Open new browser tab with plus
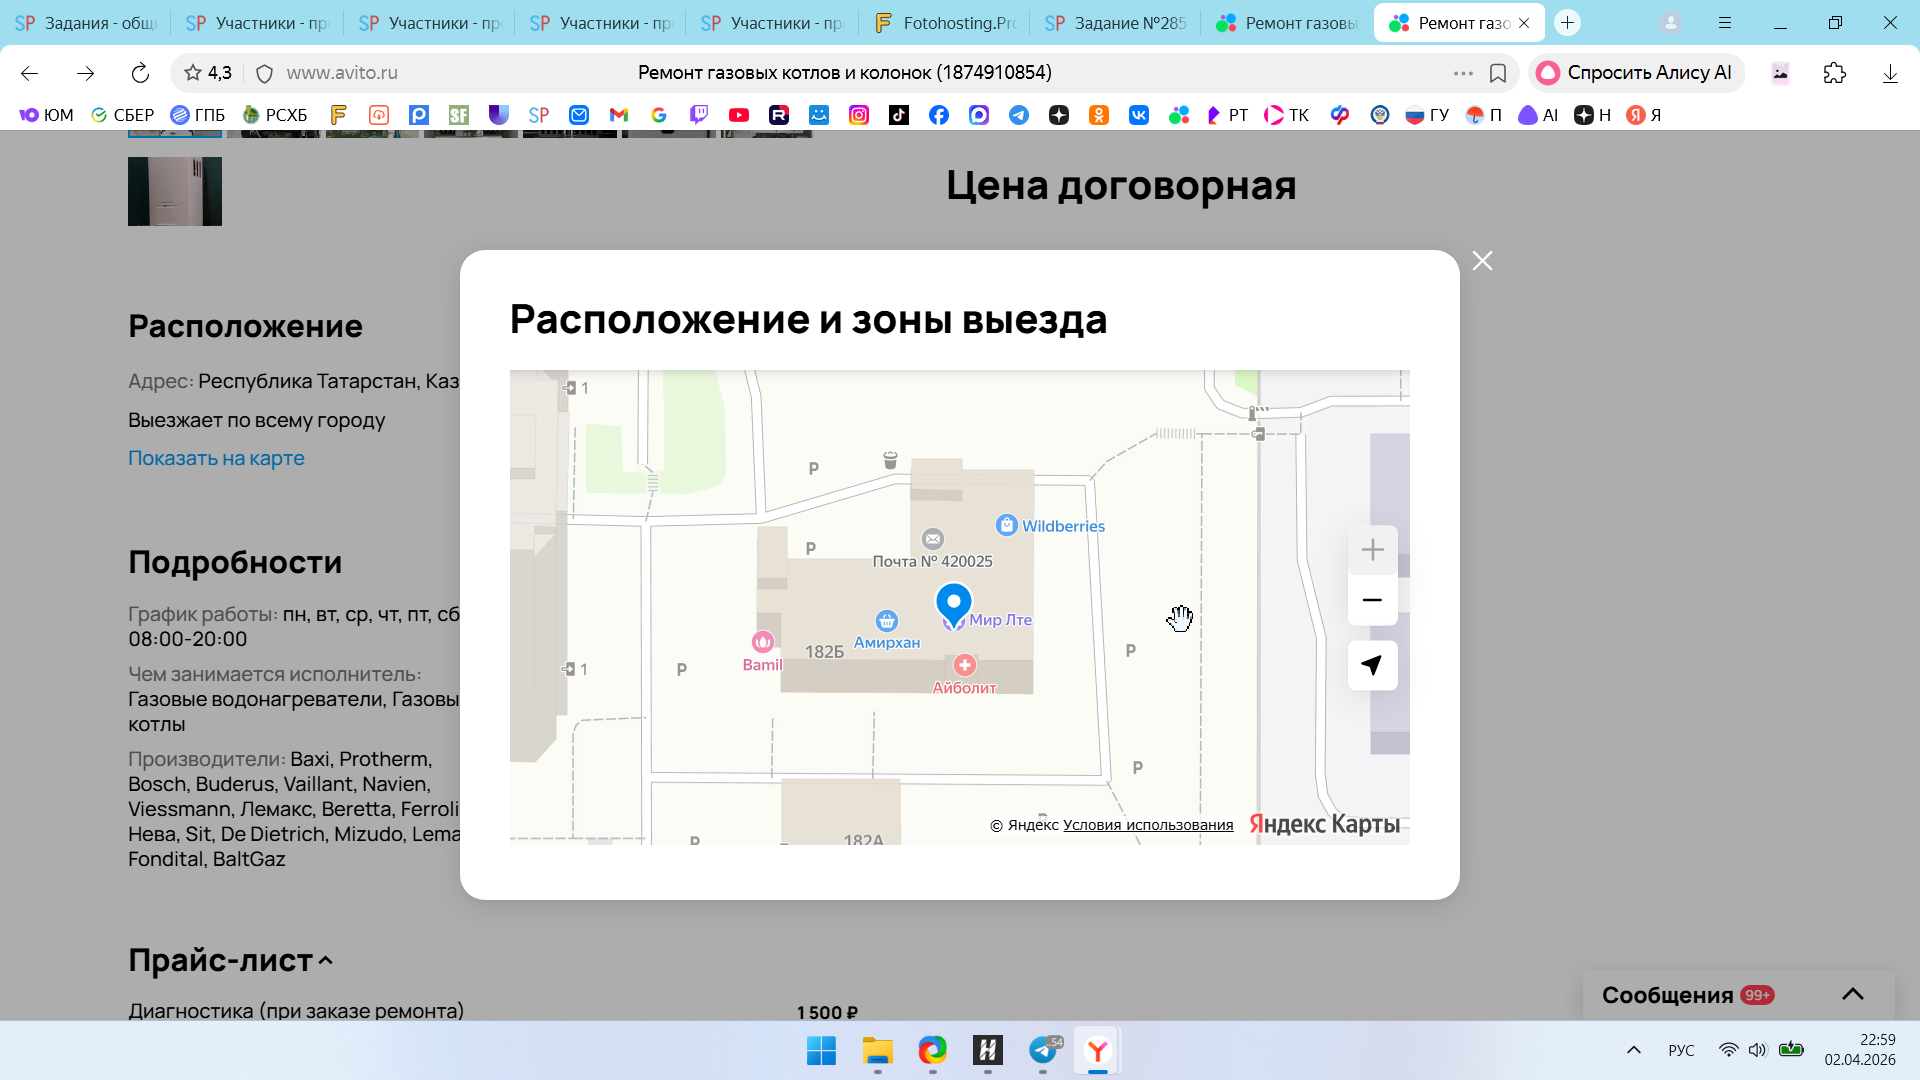 tap(1567, 23)
